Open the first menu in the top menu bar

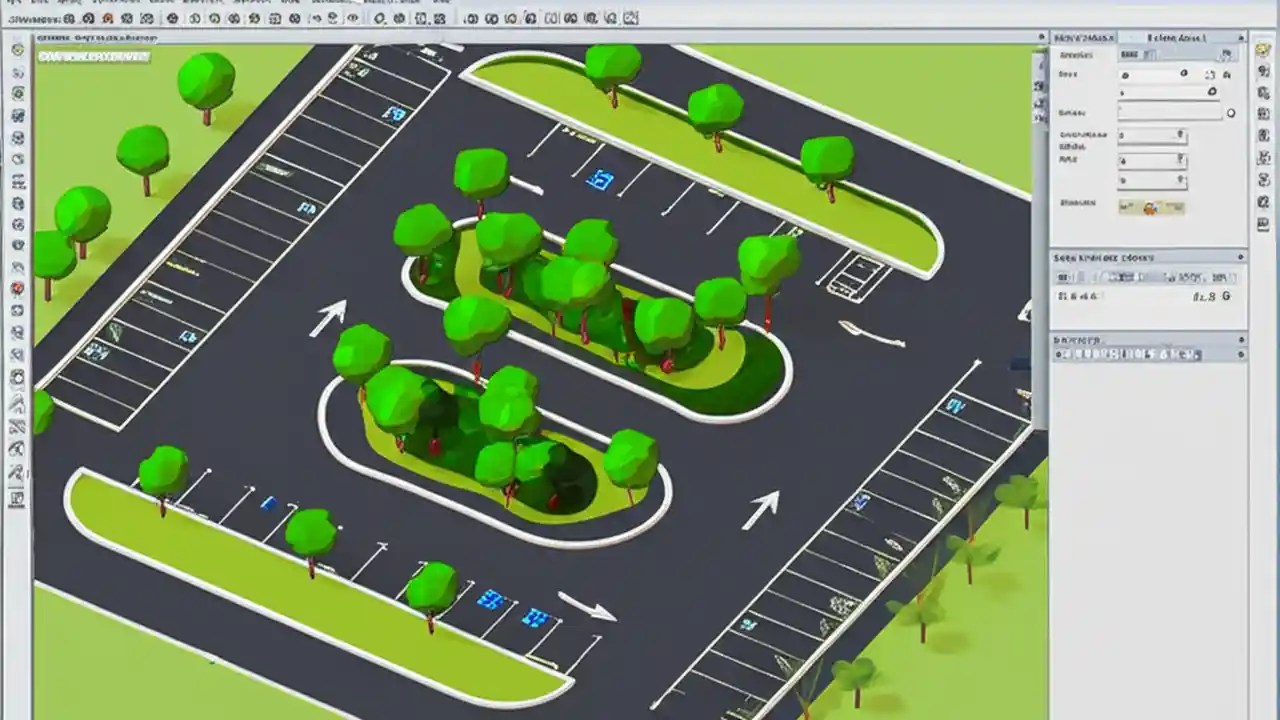pyautogui.click(x=14, y=4)
